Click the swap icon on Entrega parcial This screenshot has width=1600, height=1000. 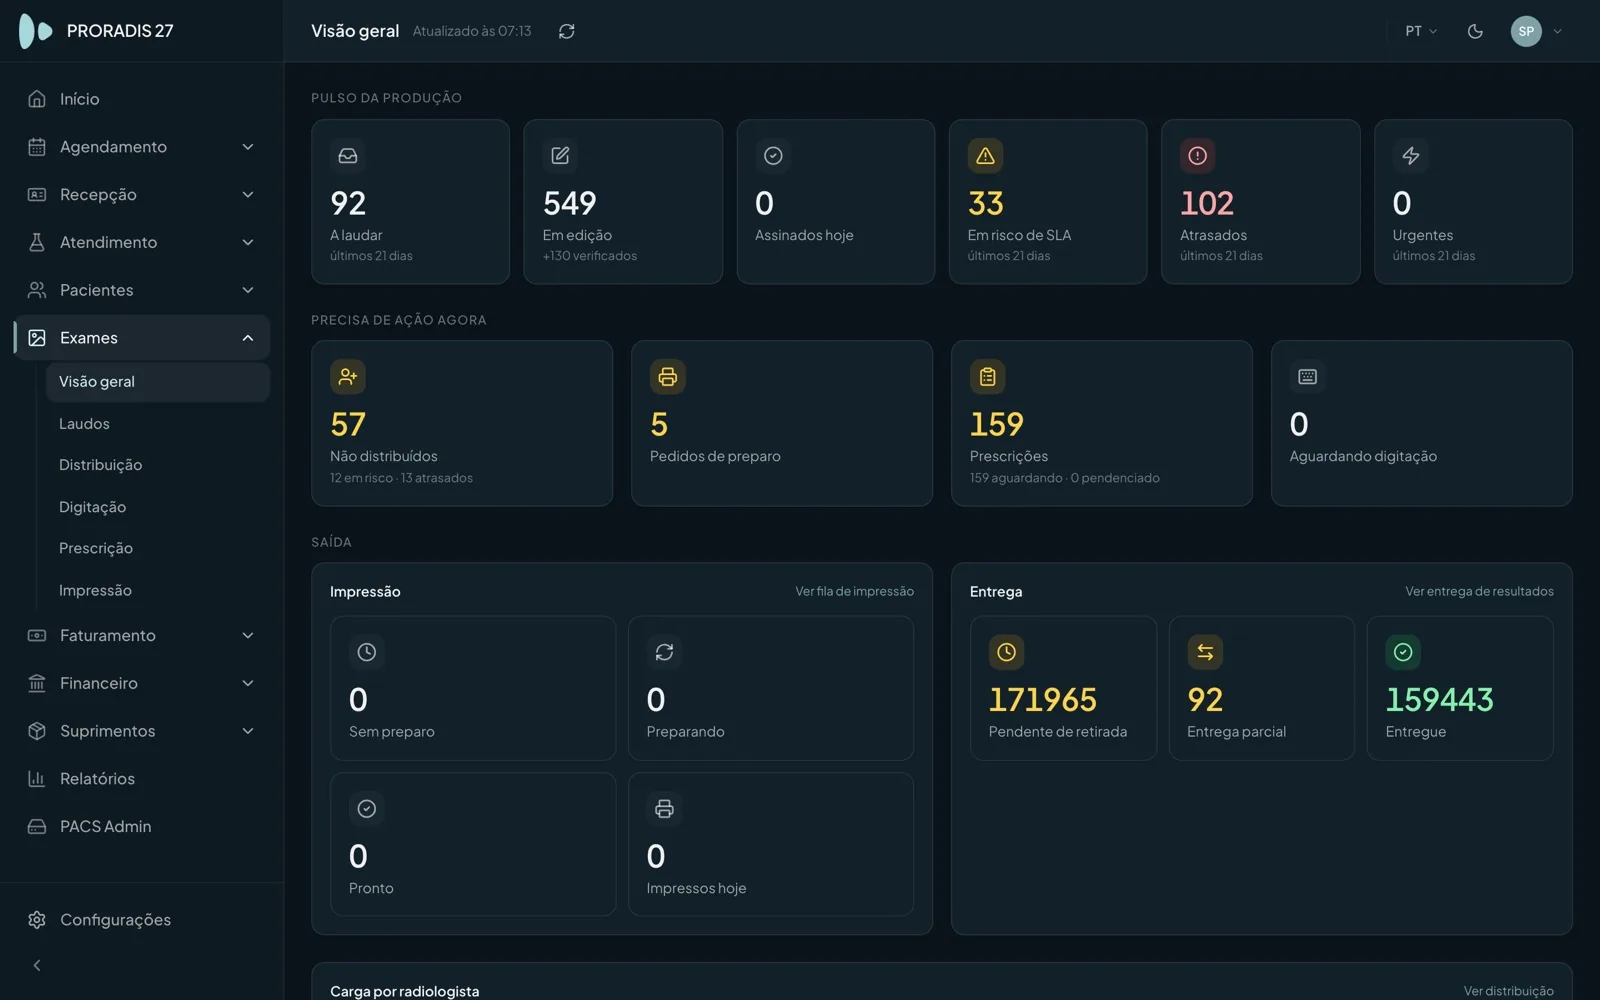click(1205, 652)
